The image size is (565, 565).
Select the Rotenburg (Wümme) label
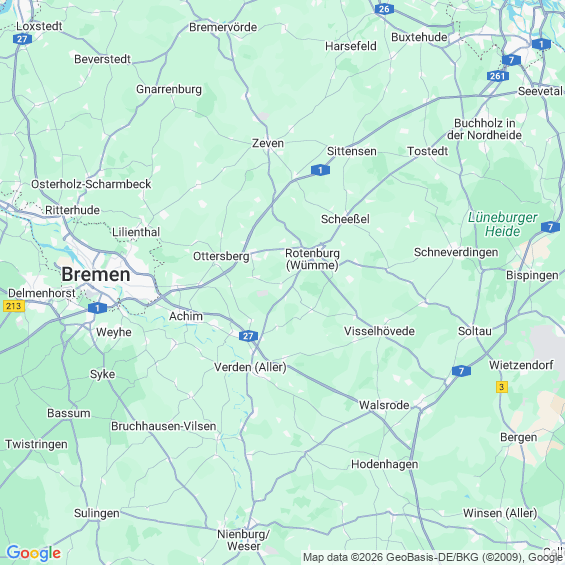point(312,259)
